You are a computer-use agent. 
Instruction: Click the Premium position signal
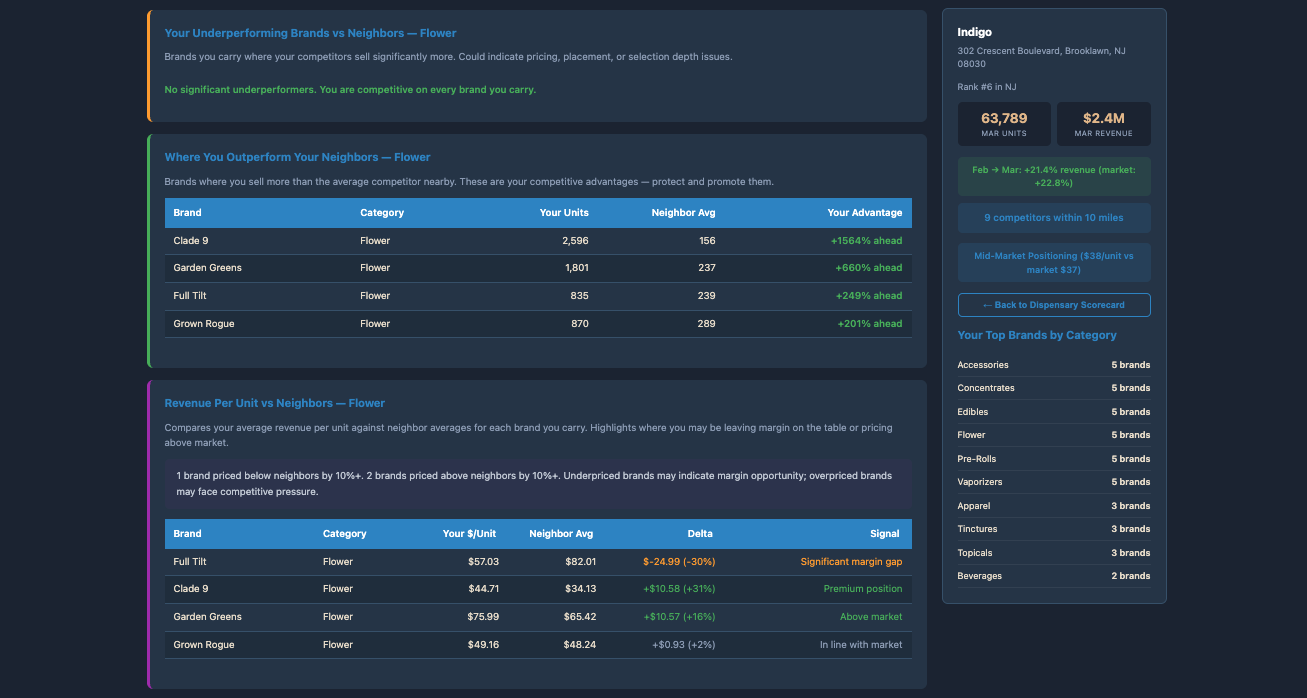[863, 589]
